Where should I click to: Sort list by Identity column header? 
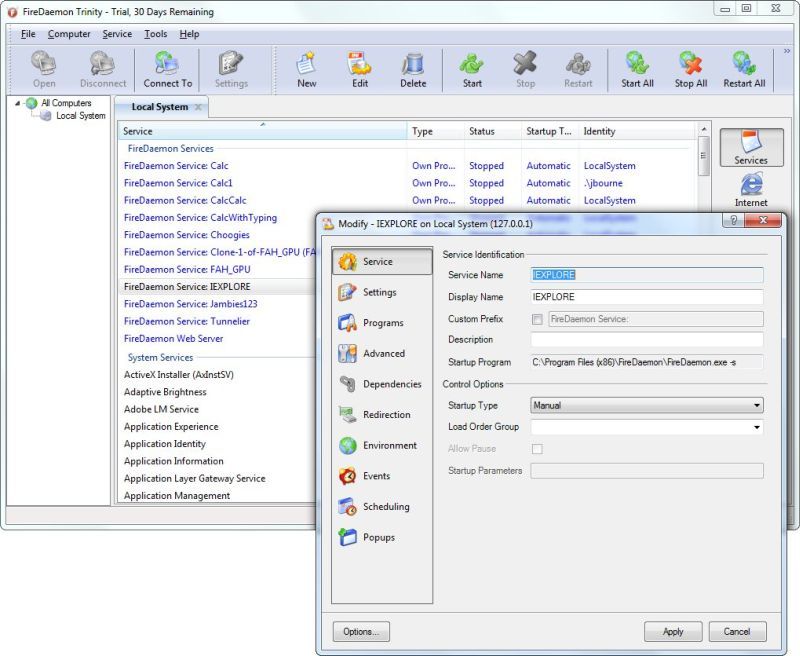click(637, 131)
